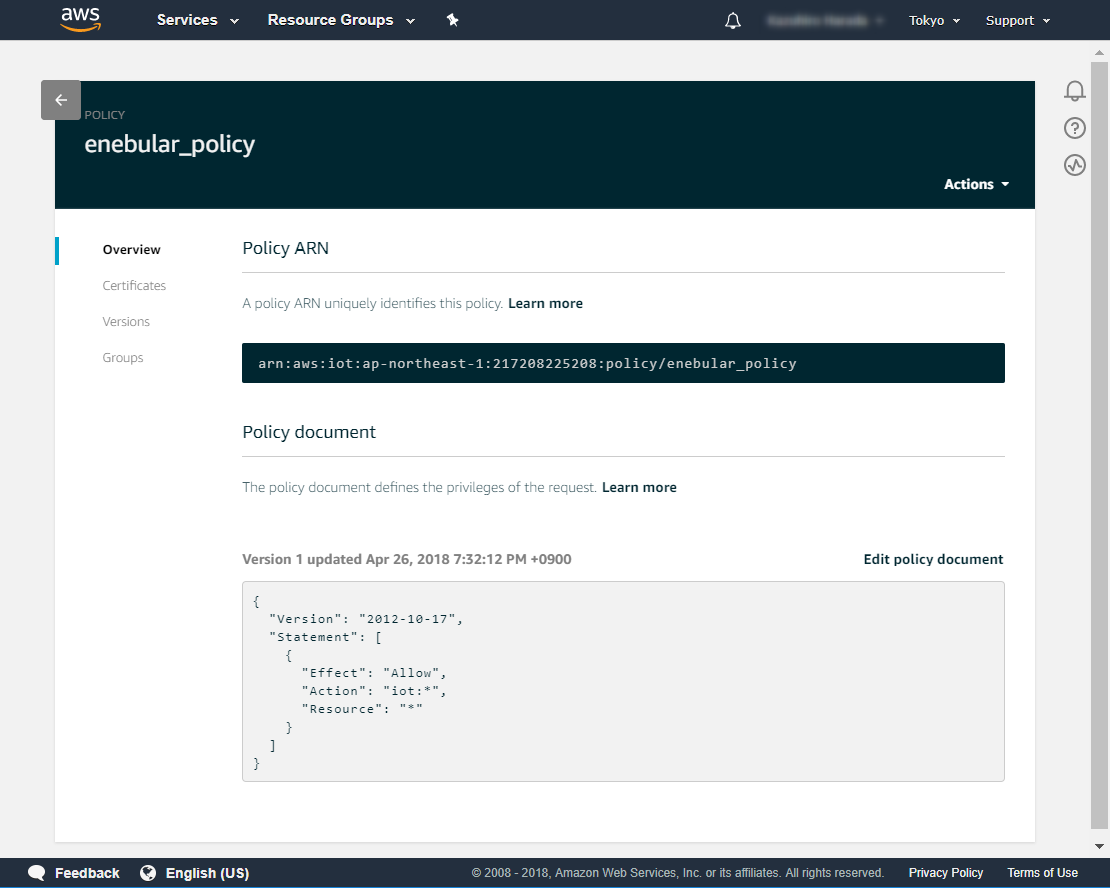Click the back arrow button
1110x888 pixels.
click(61, 100)
